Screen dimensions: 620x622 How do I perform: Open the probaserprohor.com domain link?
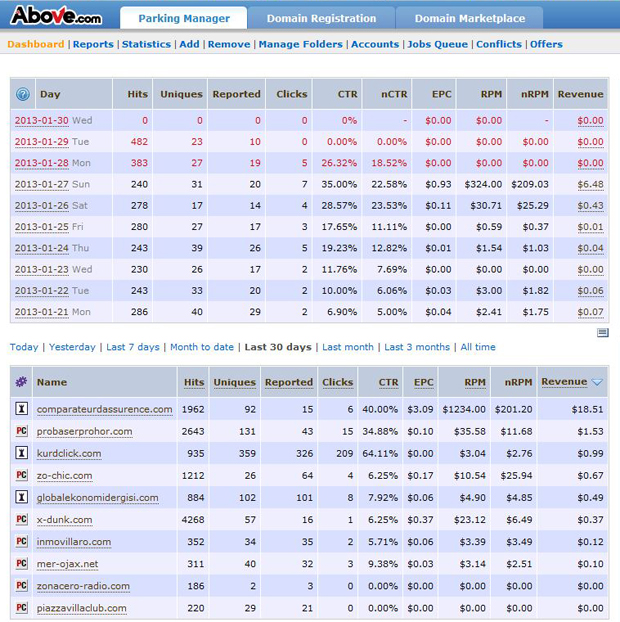click(84, 431)
